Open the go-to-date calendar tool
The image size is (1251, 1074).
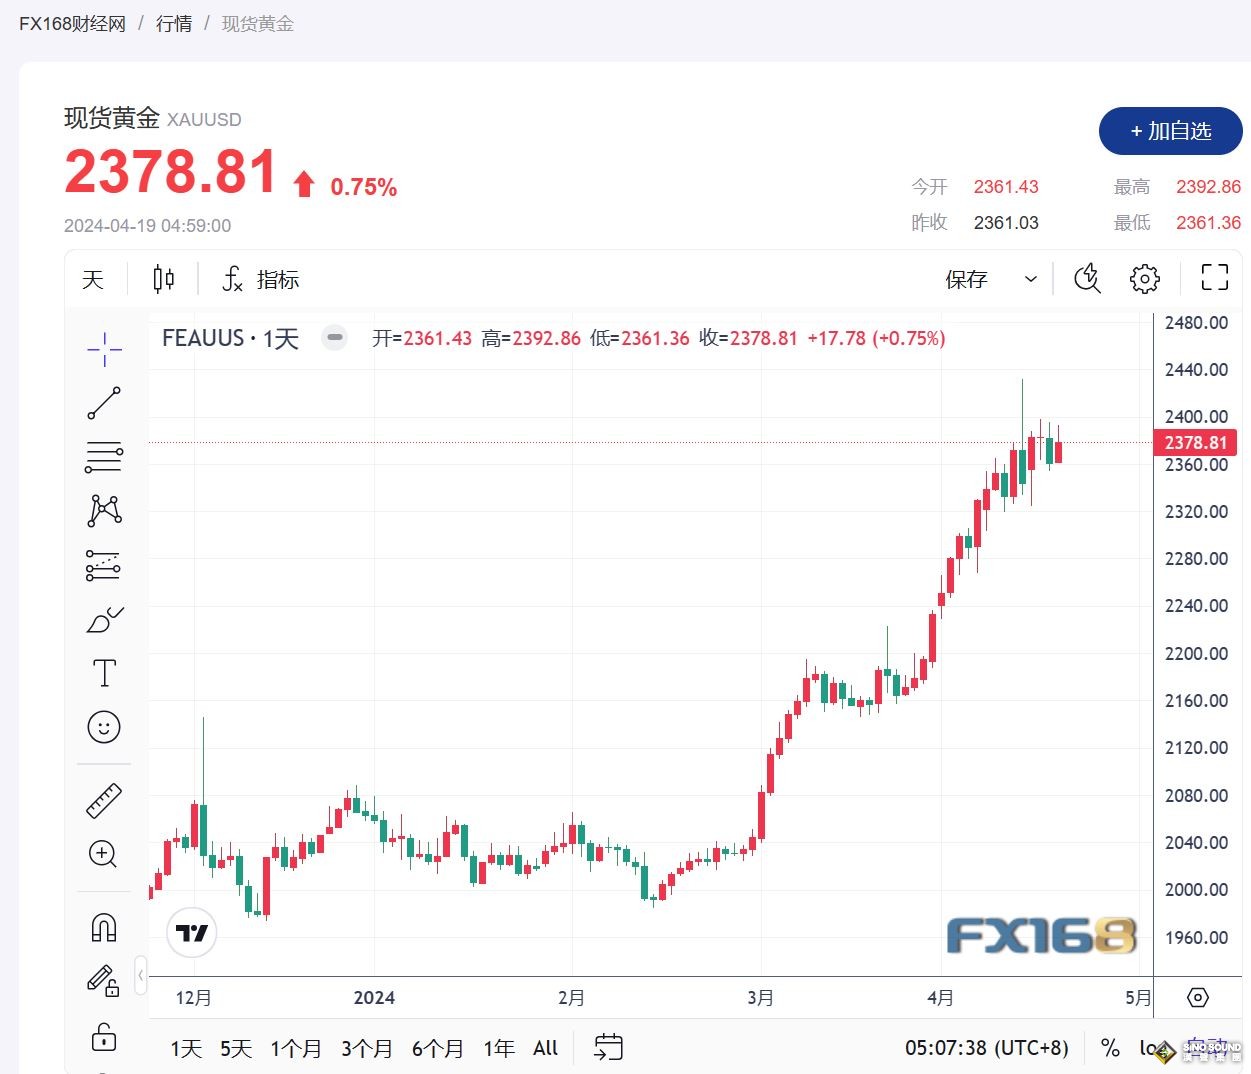pyautogui.click(x=608, y=1047)
